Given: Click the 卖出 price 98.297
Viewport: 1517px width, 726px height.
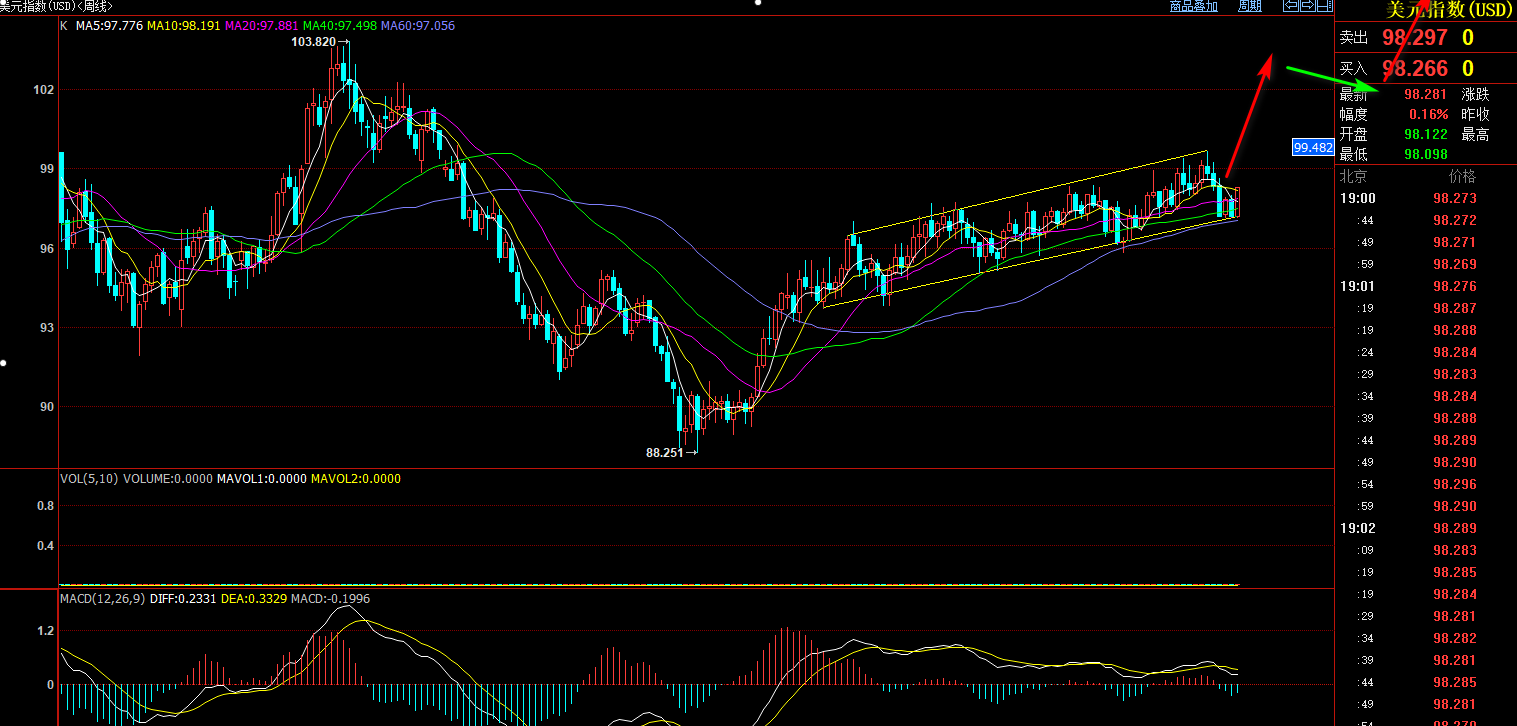Looking at the screenshot, I should pos(1415,38).
